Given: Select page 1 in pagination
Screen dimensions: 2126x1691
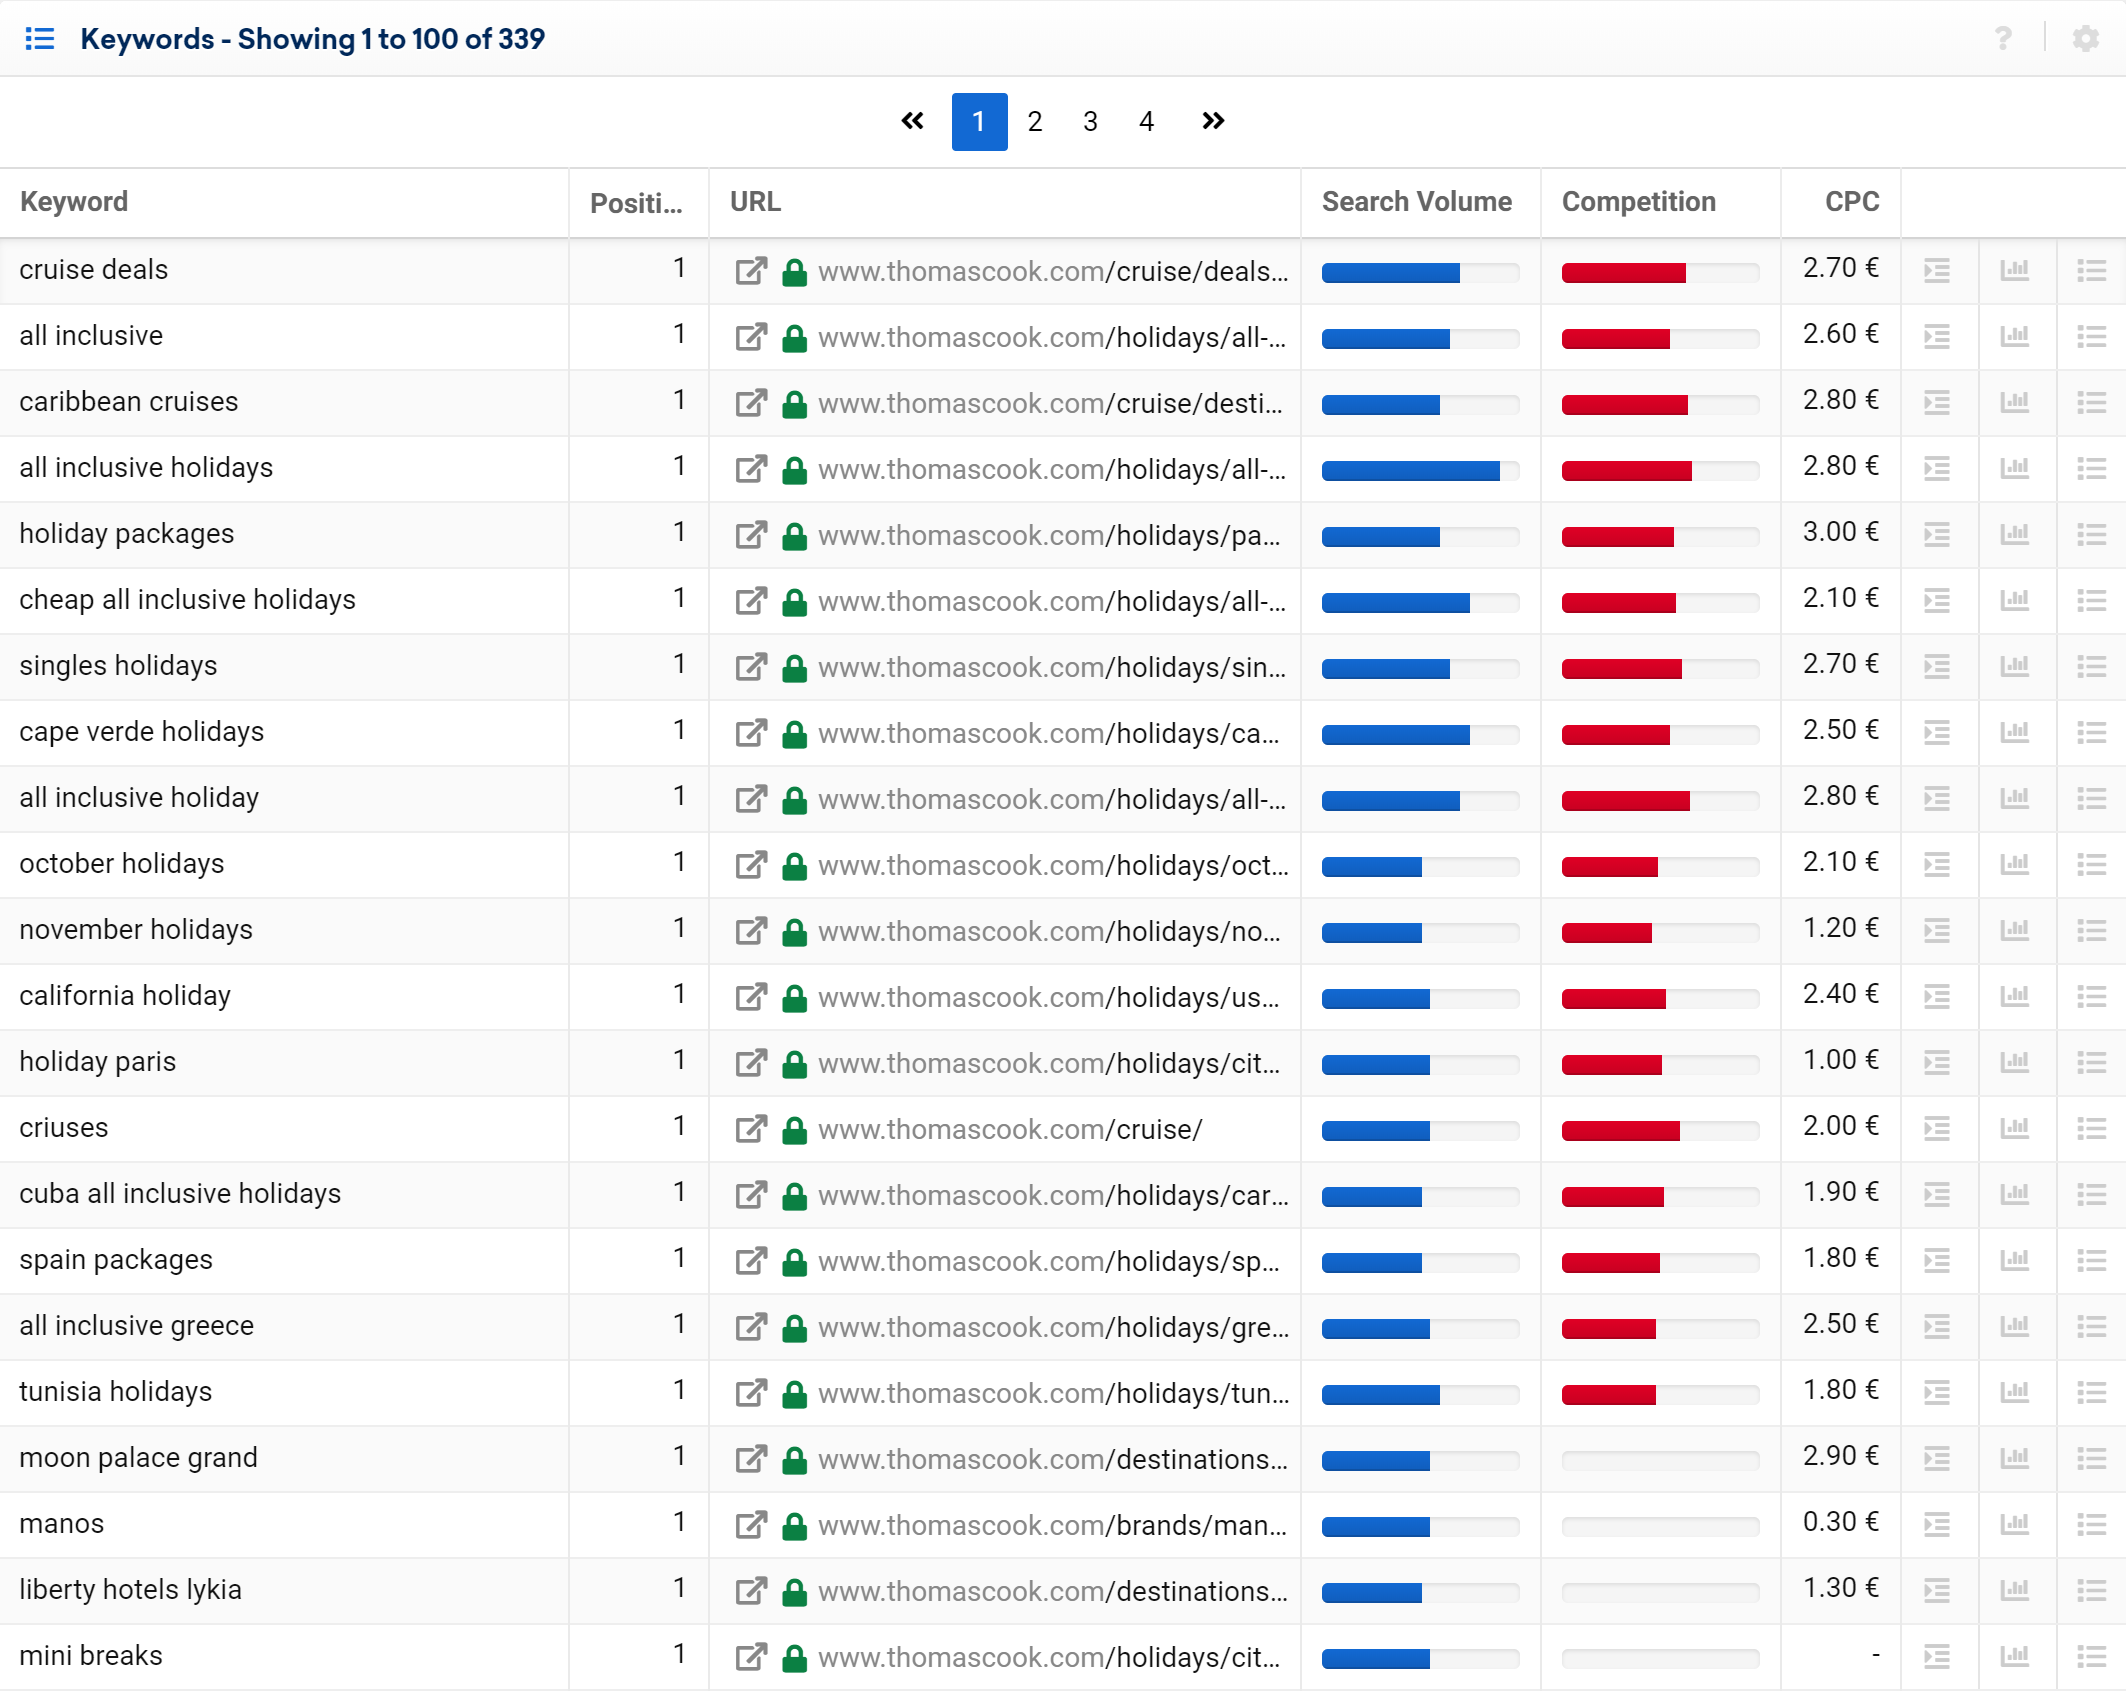Looking at the screenshot, I should click(x=979, y=122).
